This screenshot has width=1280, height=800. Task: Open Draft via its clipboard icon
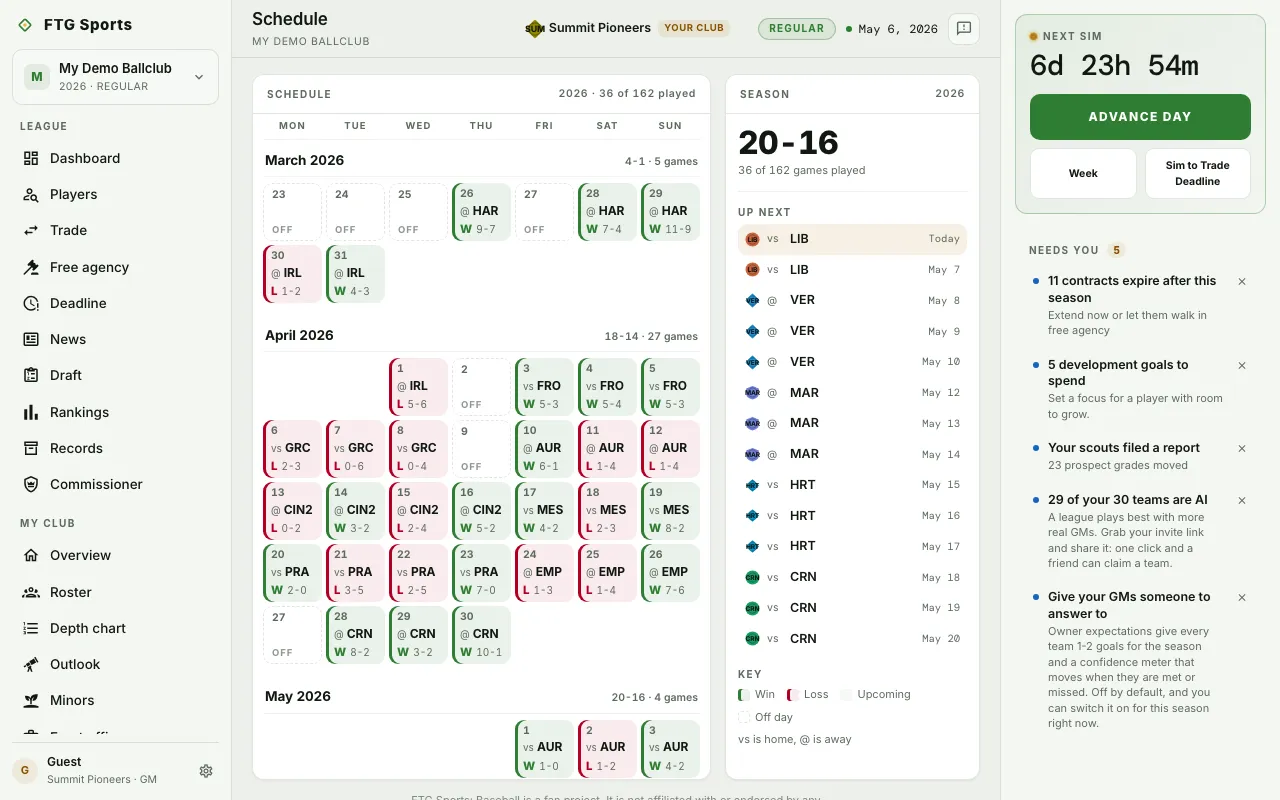coord(31,375)
